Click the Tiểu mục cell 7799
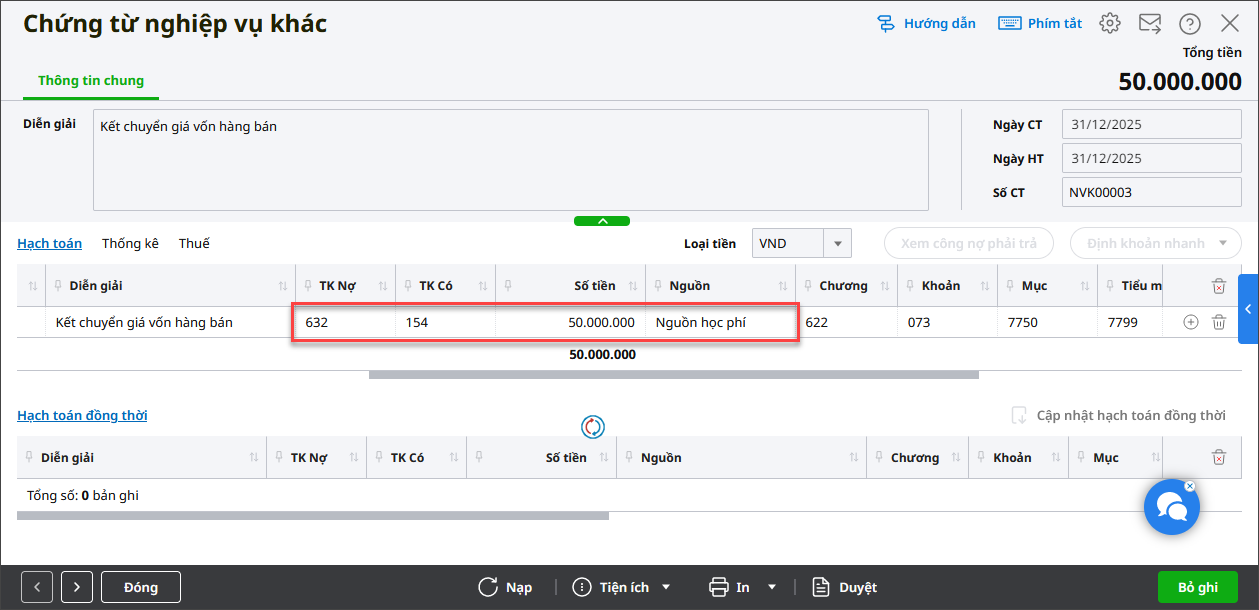Screen dimensions: 1259x610 [x=1131, y=322]
